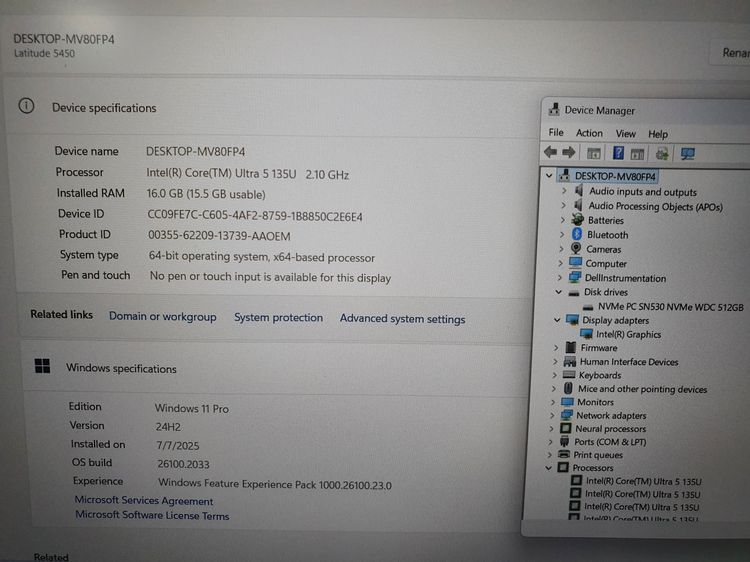
Task: Click the Network adapters category icon
Action: [x=567, y=415]
